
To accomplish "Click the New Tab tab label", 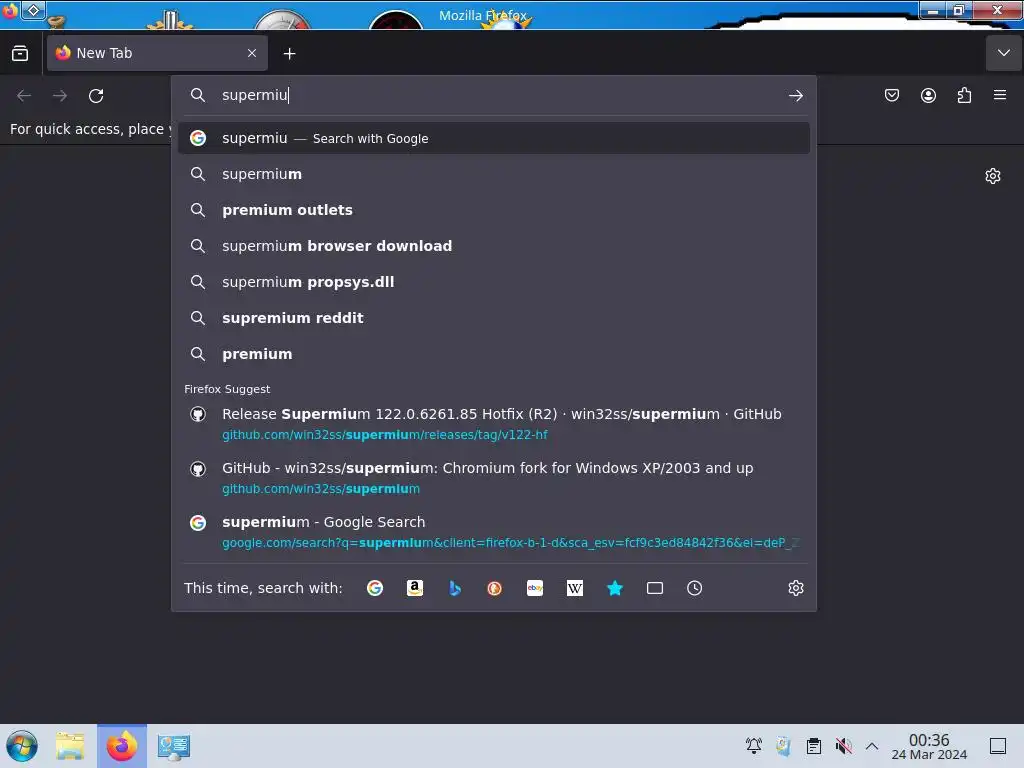I will coord(104,54).
